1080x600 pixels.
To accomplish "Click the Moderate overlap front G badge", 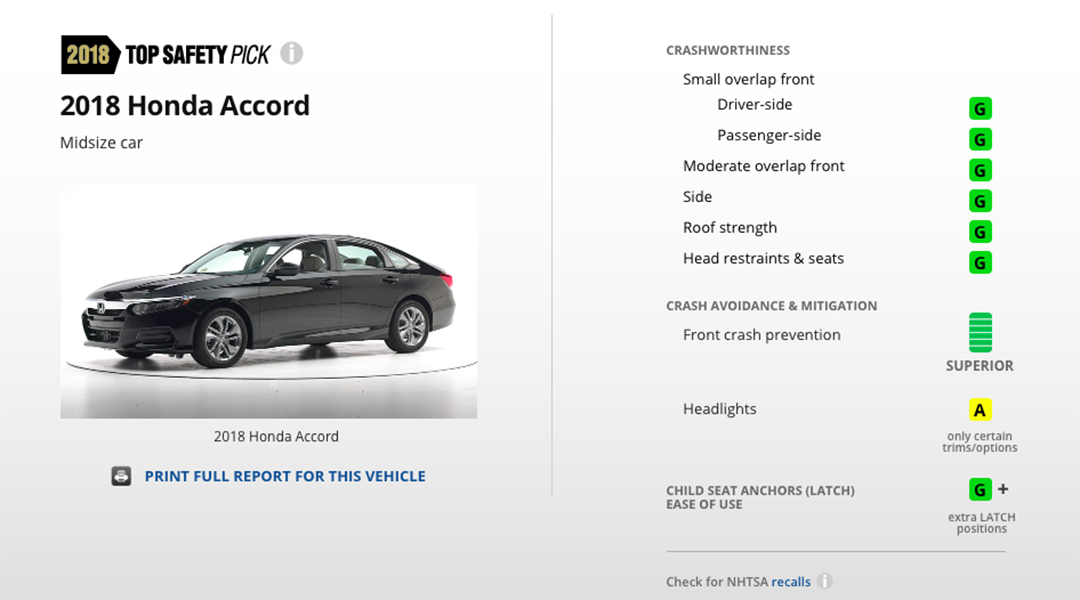I will 980,170.
